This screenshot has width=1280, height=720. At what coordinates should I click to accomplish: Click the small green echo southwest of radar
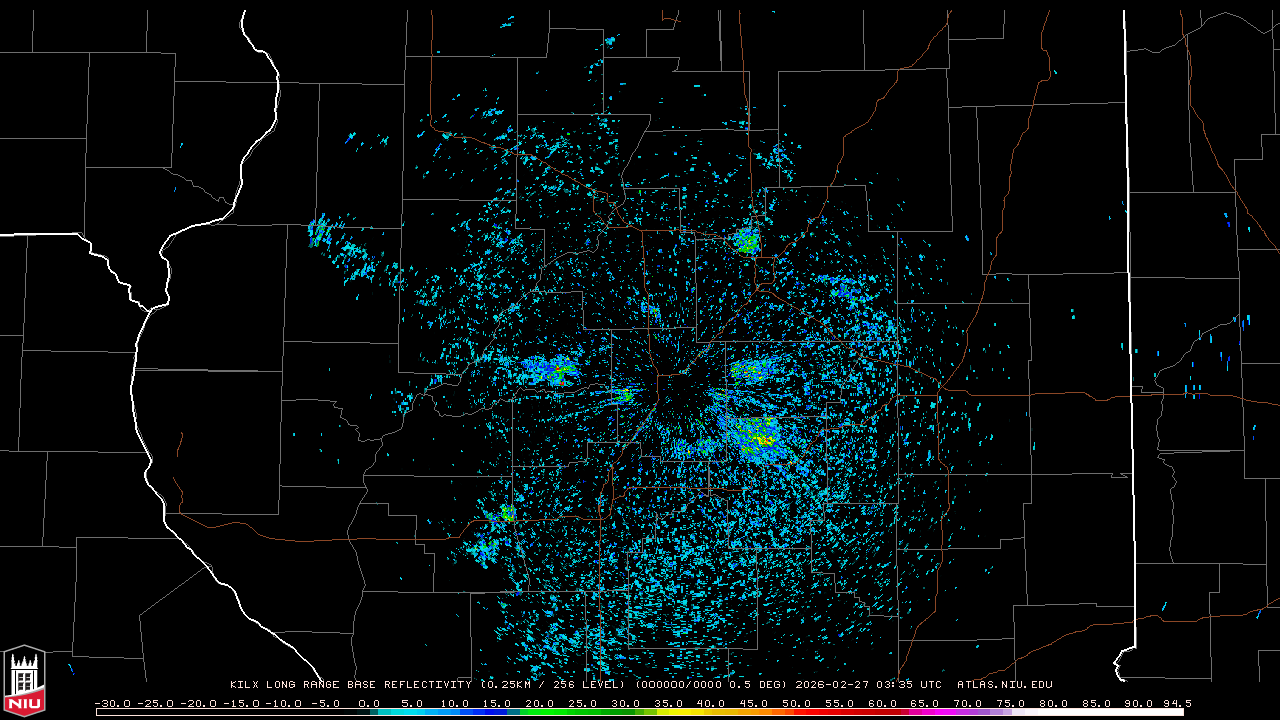click(507, 514)
